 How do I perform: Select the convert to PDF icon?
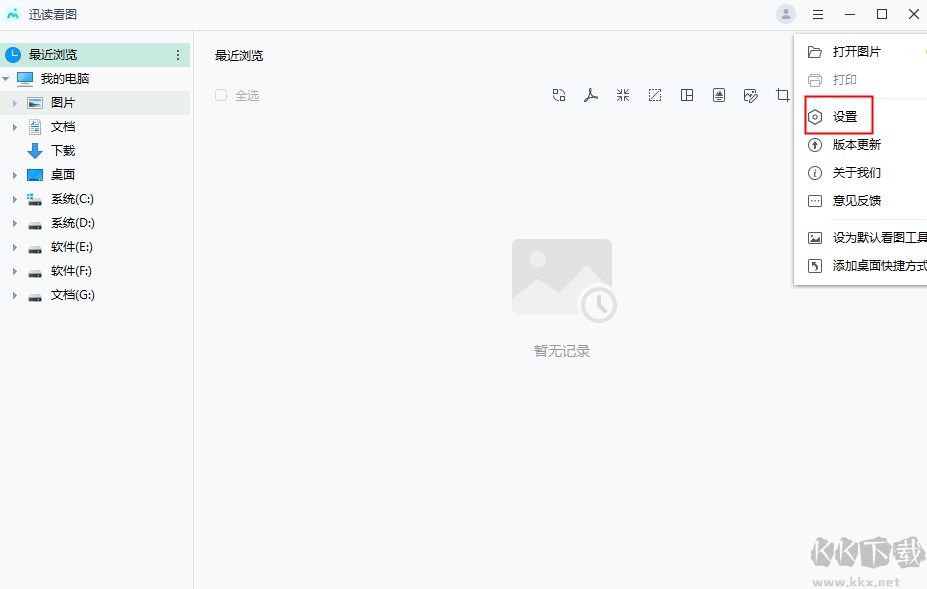(x=591, y=95)
